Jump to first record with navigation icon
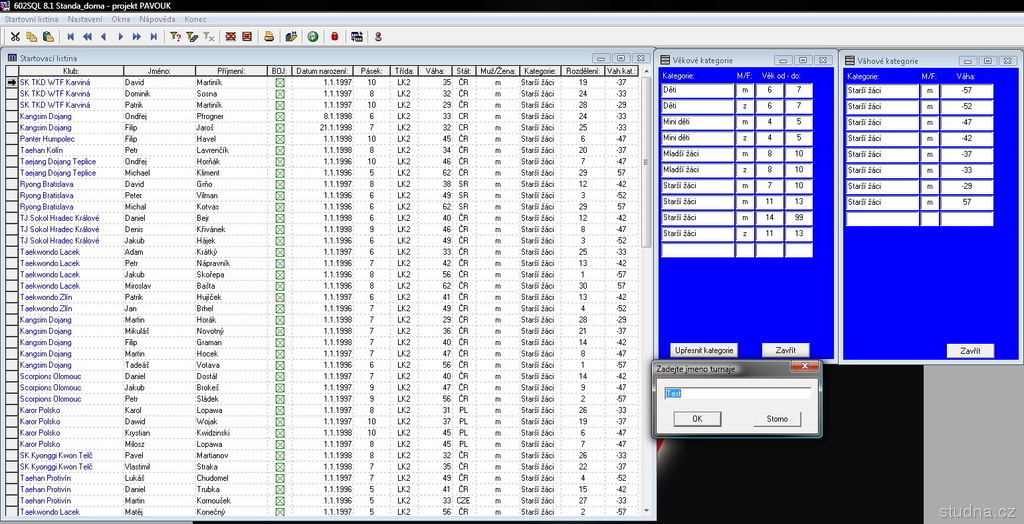This screenshot has width=1024, height=524. pos(70,36)
